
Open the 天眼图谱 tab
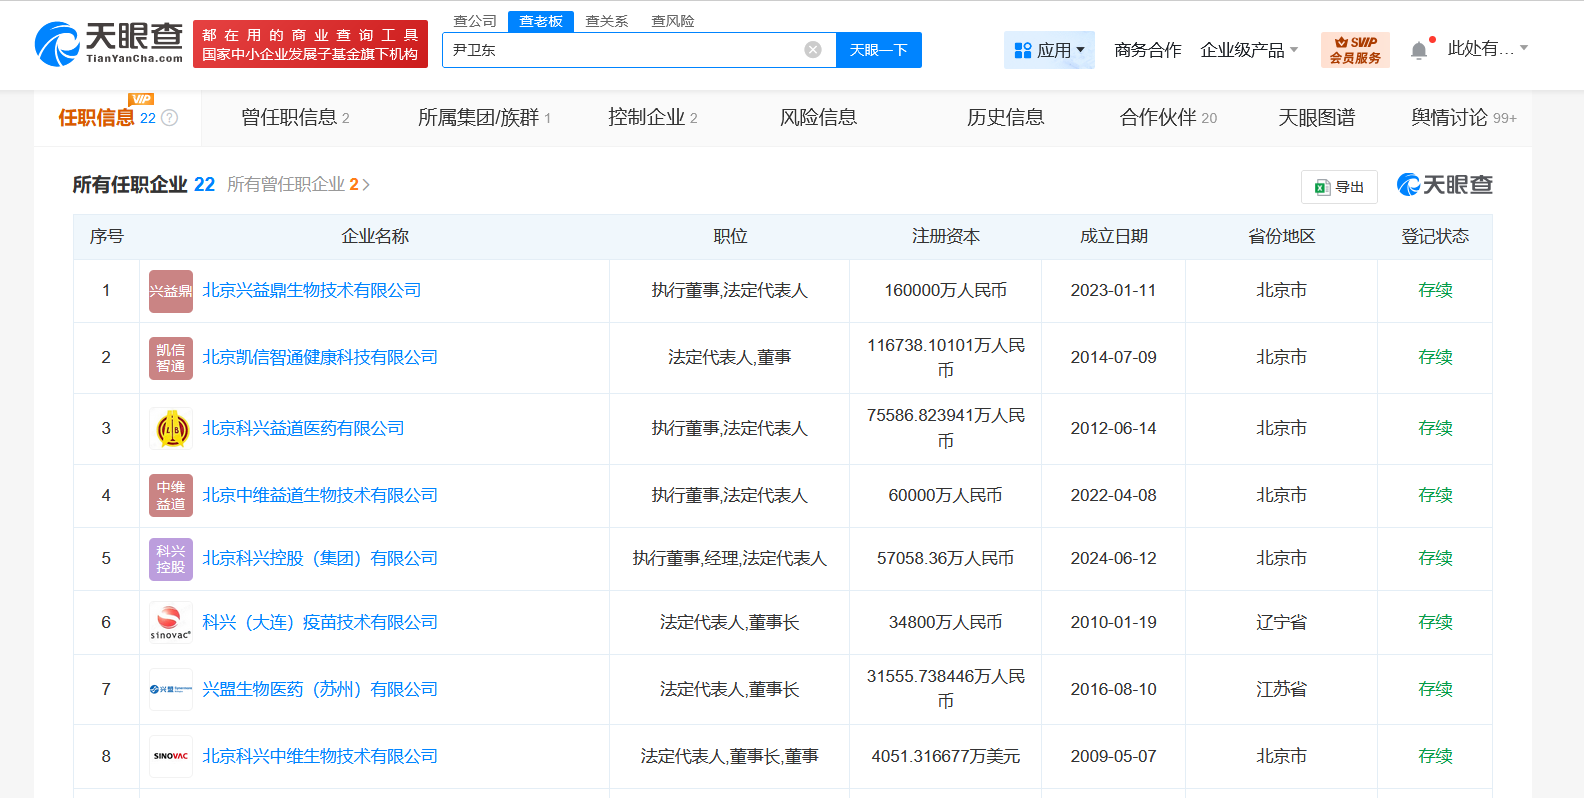pos(1316,118)
